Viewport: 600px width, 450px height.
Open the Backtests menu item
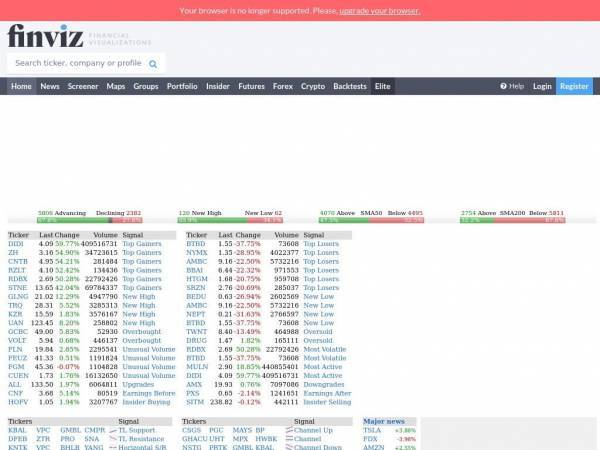(x=350, y=86)
